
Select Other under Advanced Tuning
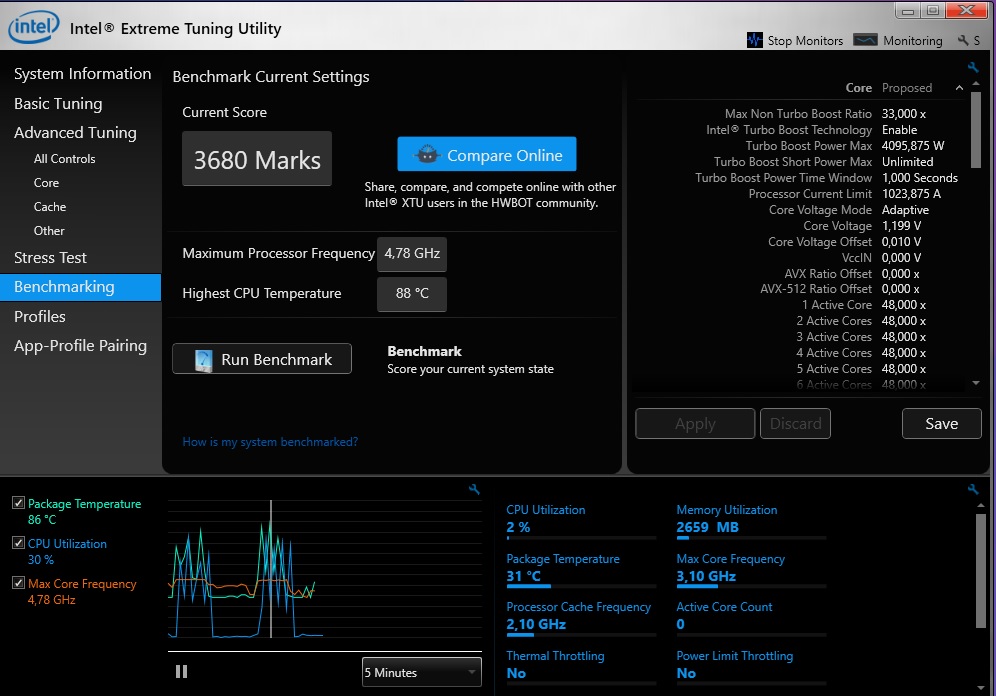(49, 231)
